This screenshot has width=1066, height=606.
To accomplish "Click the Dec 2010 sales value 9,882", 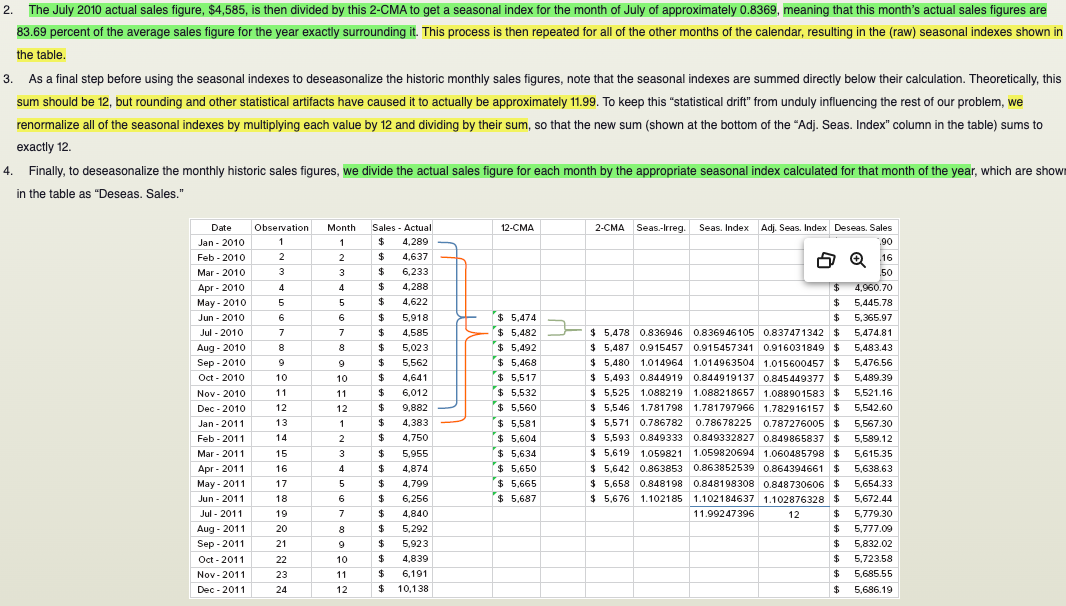I will 415,408.
